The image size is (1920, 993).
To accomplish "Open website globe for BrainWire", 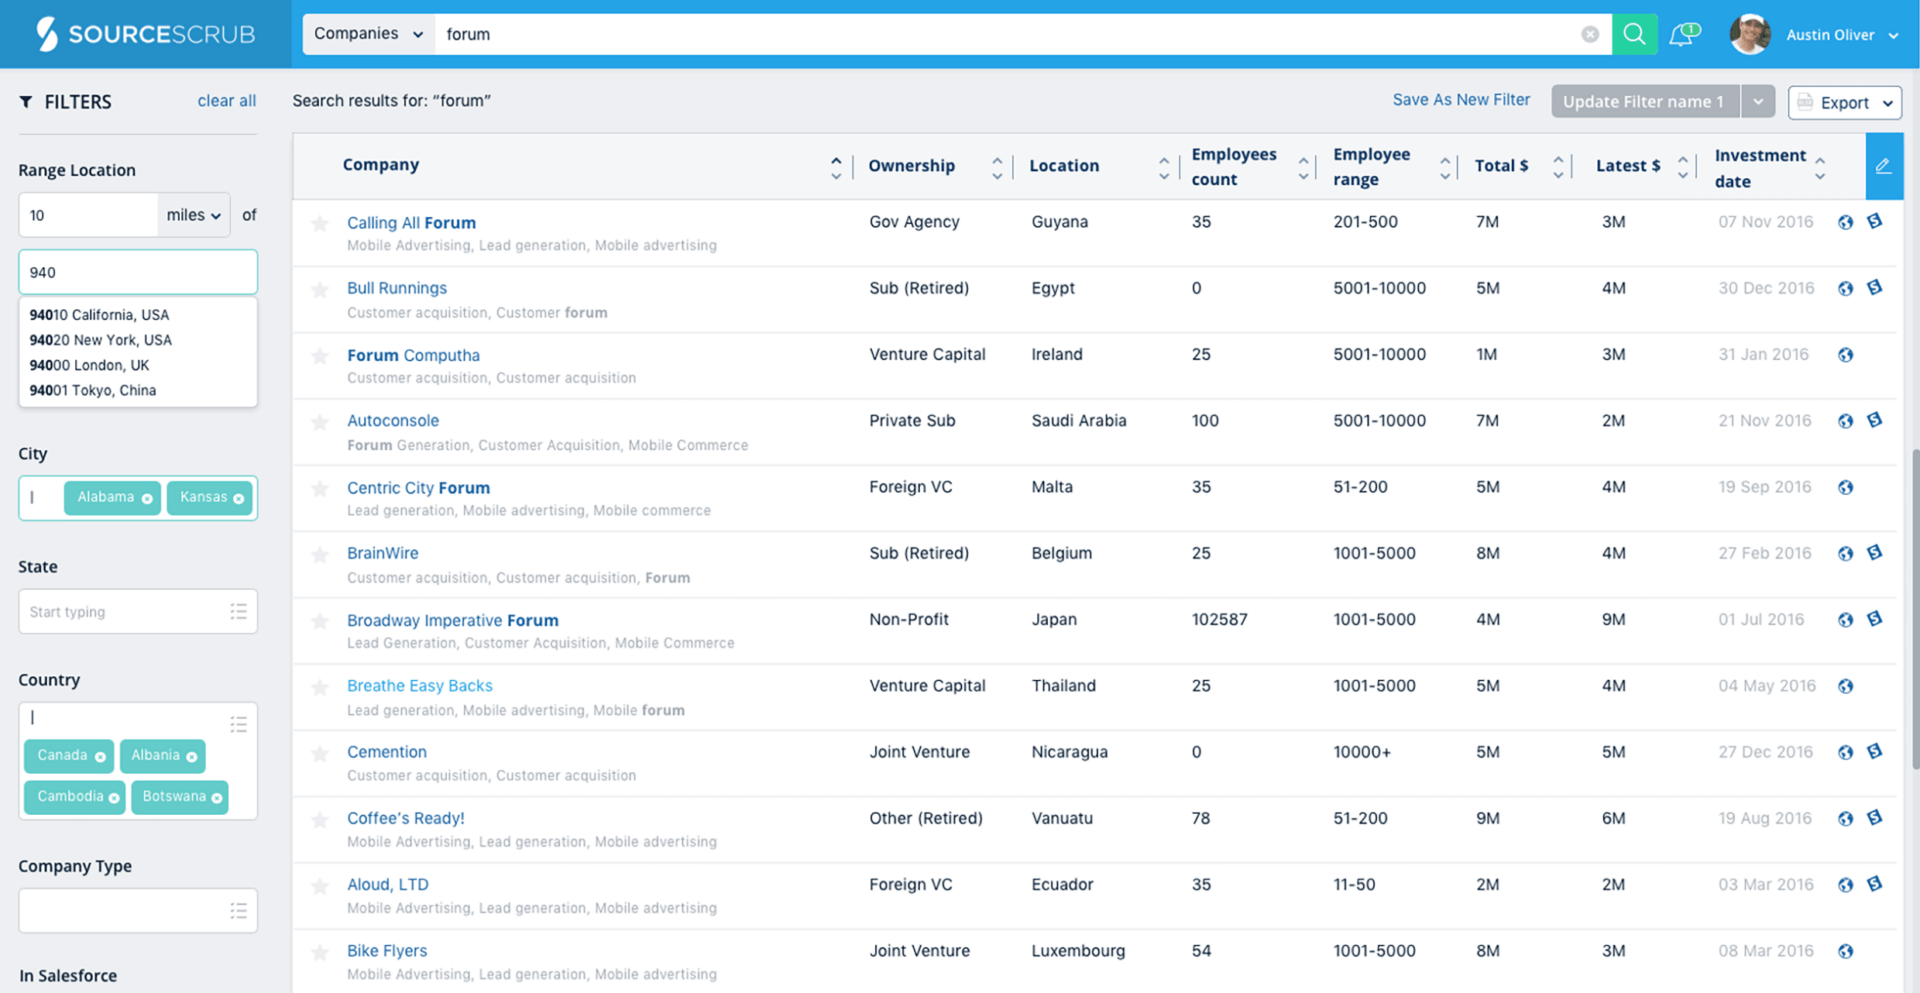I will (x=1846, y=553).
